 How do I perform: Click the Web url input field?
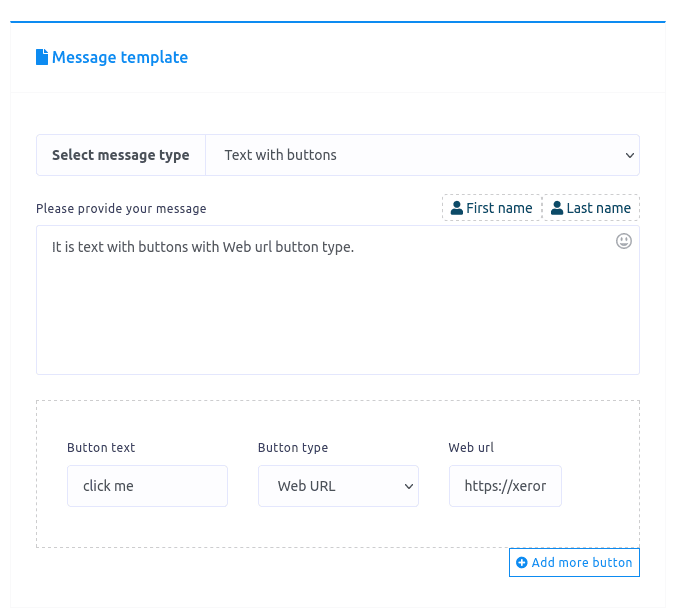[505, 486]
